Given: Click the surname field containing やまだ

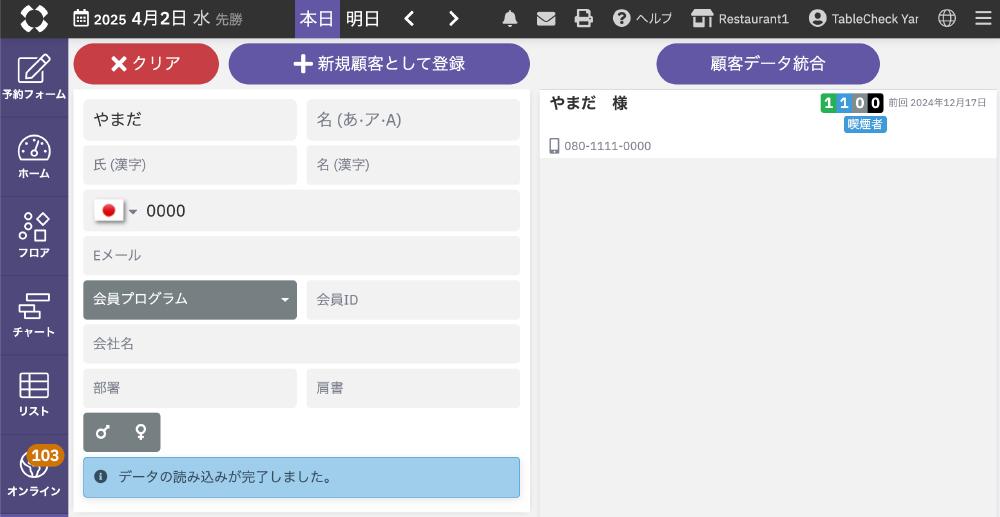Looking at the screenshot, I should point(190,120).
